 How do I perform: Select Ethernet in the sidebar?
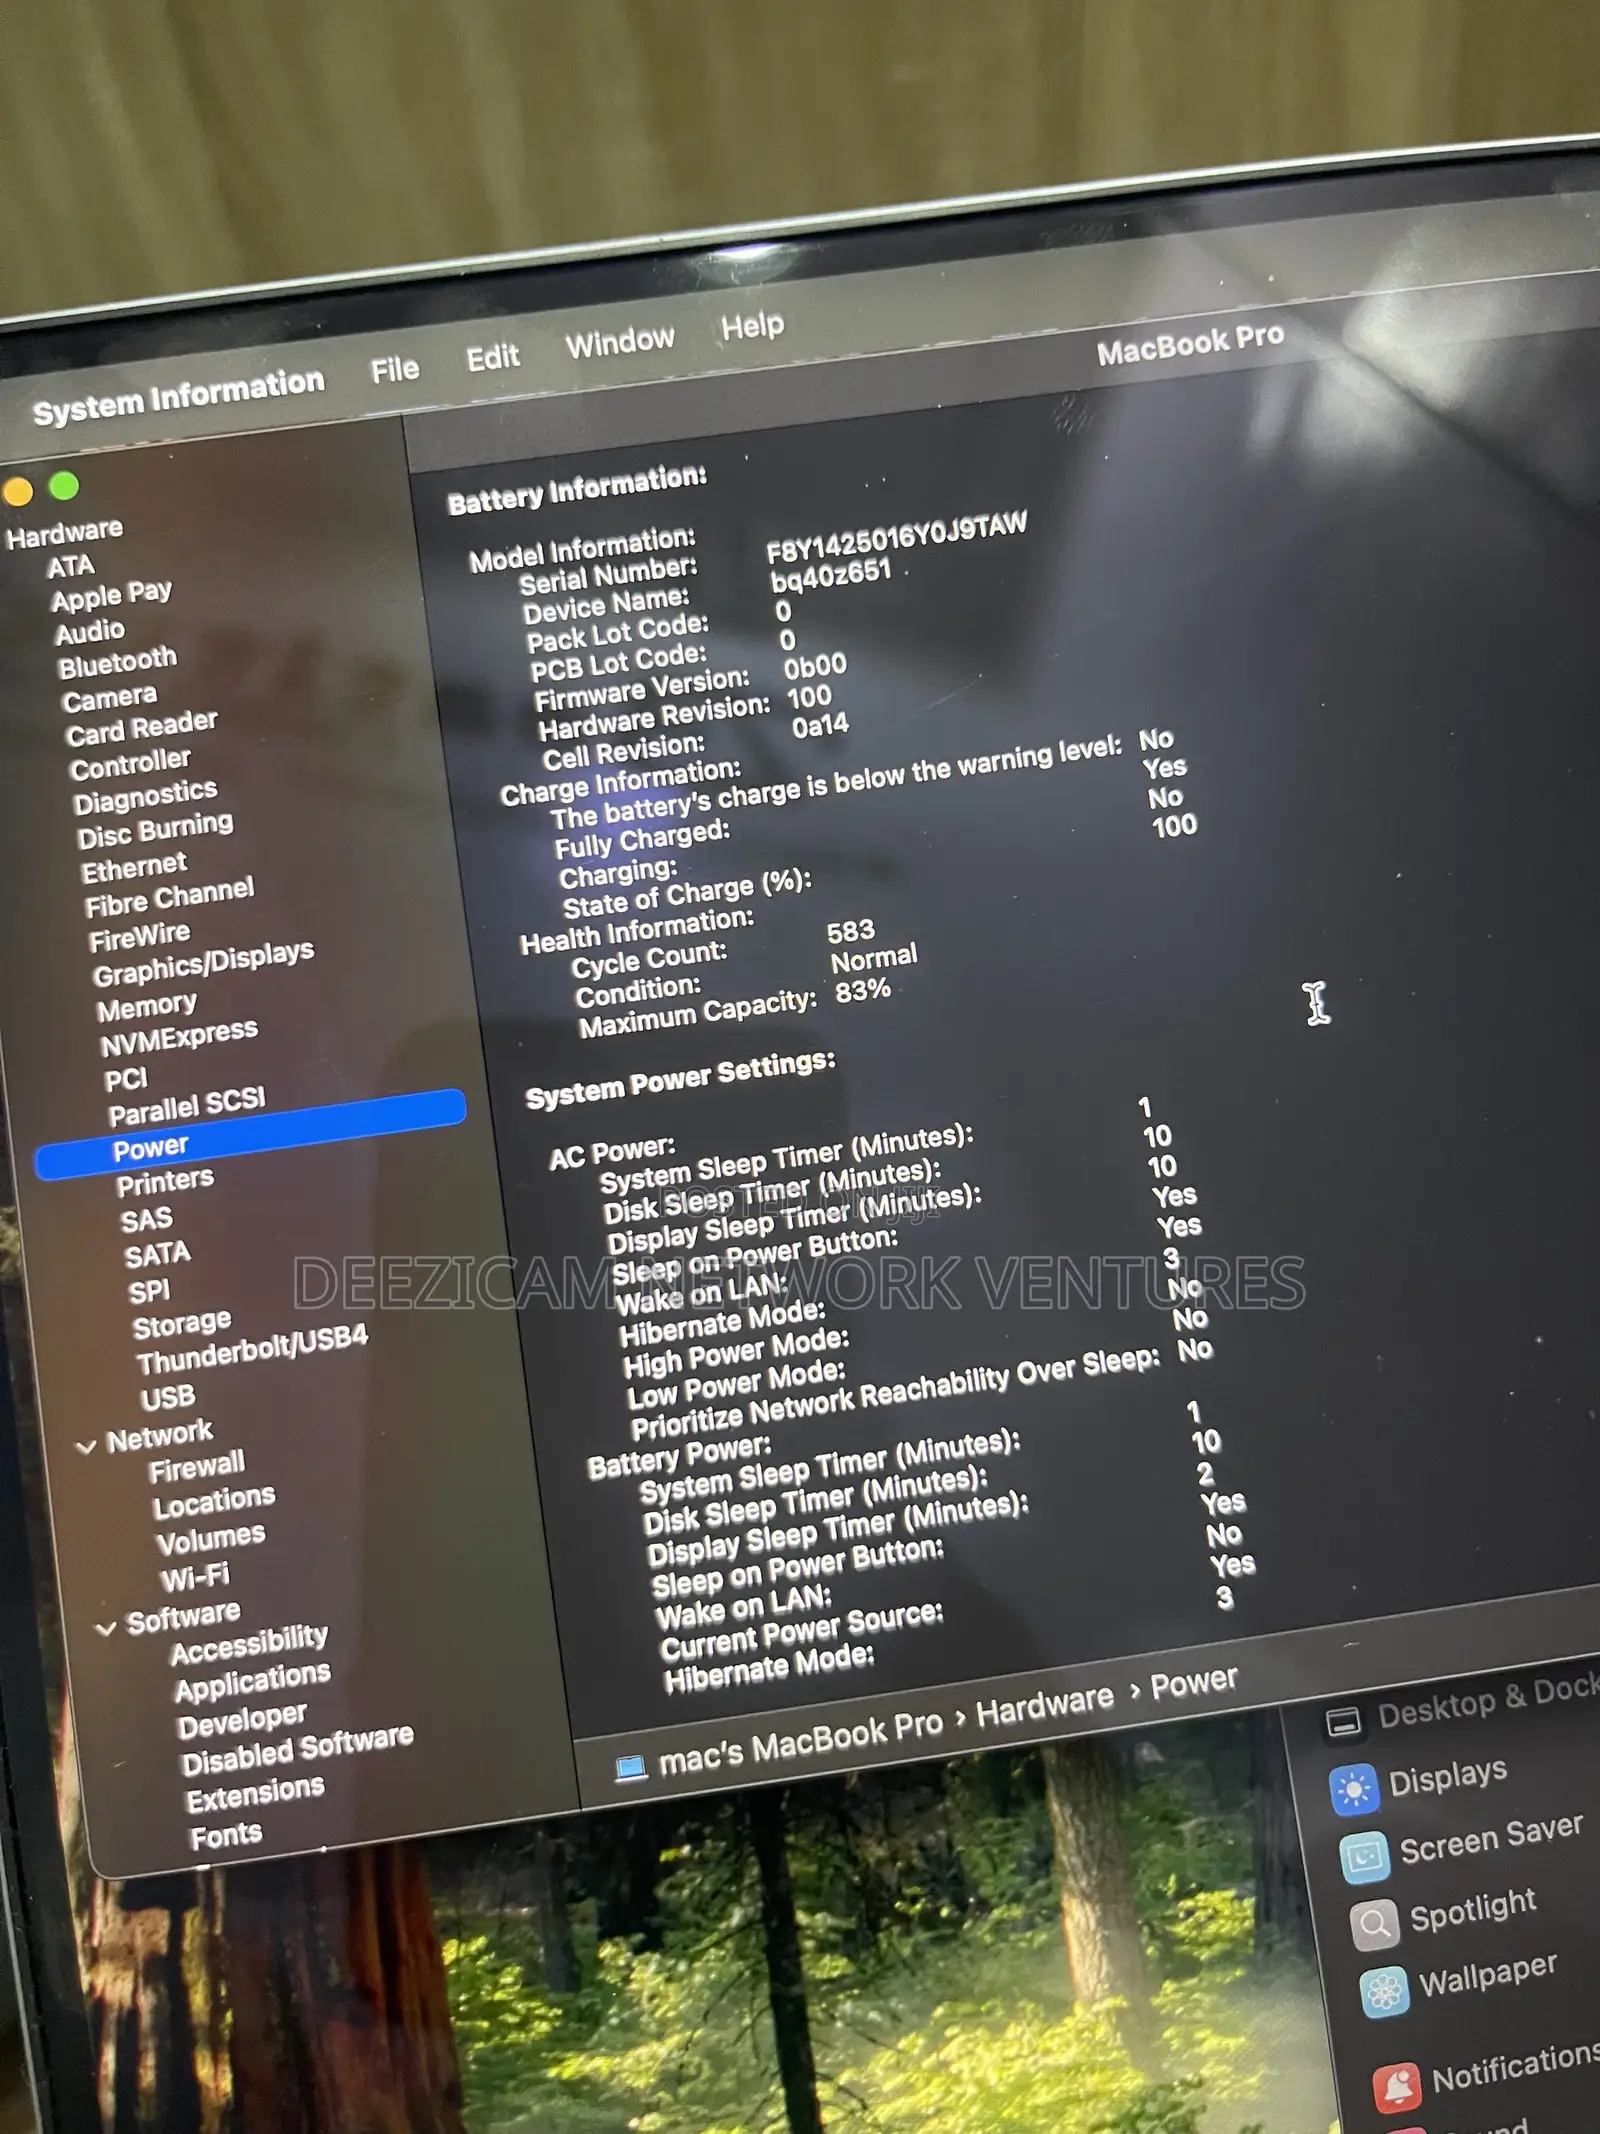(x=134, y=868)
